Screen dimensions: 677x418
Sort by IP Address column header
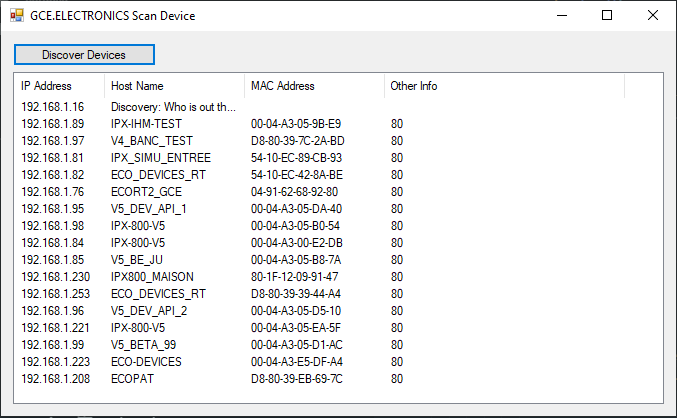coord(59,86)
